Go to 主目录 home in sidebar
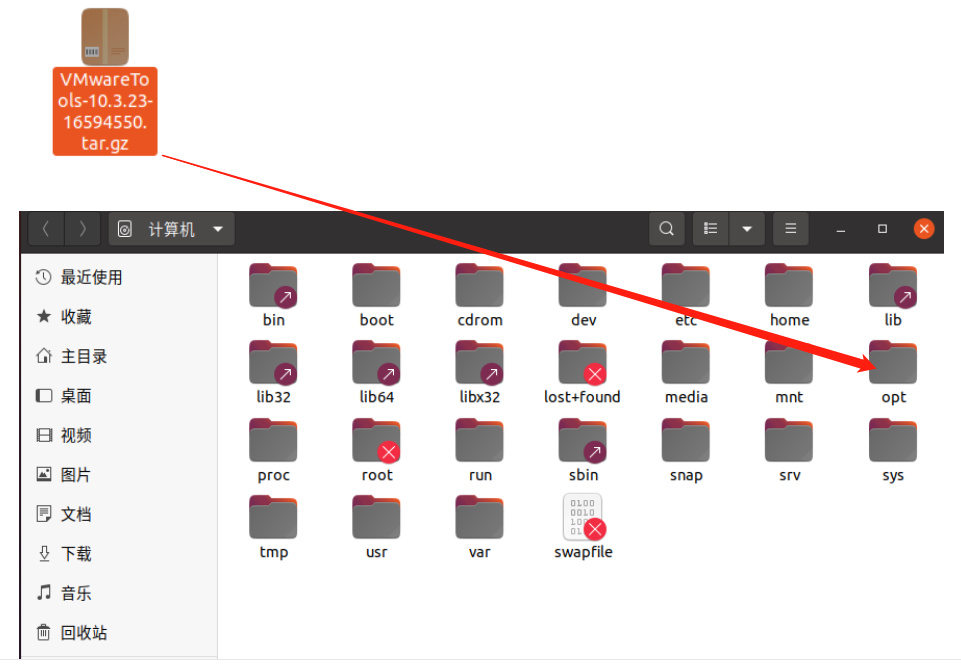Screen dimensions: 961x667 tap(120, 356)
